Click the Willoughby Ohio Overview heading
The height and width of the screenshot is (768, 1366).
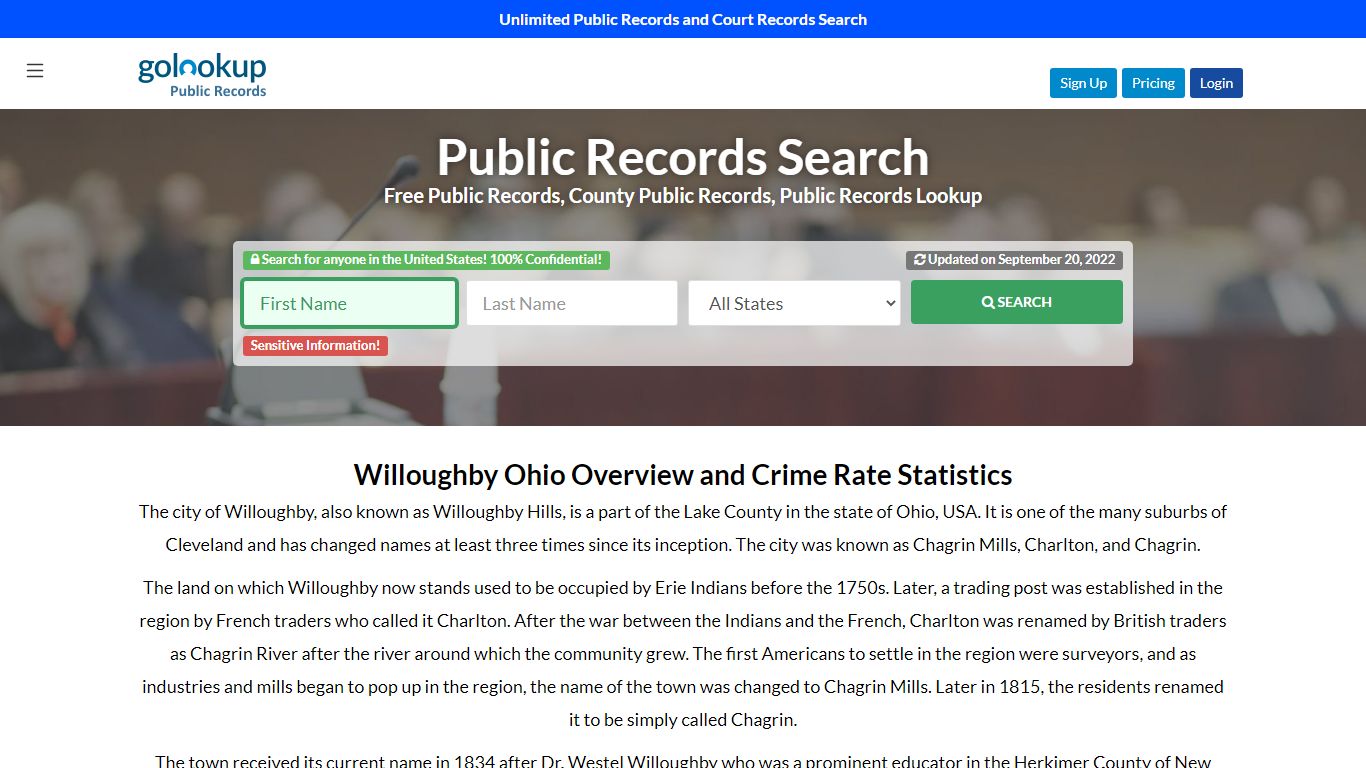point(683,474)
